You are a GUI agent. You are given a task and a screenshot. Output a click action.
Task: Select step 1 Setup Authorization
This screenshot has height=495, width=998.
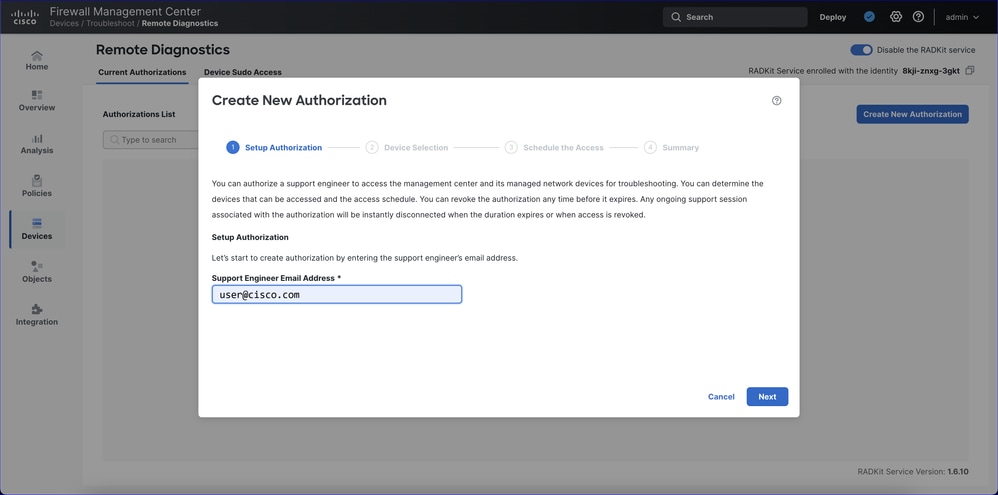tap(274, 148)
